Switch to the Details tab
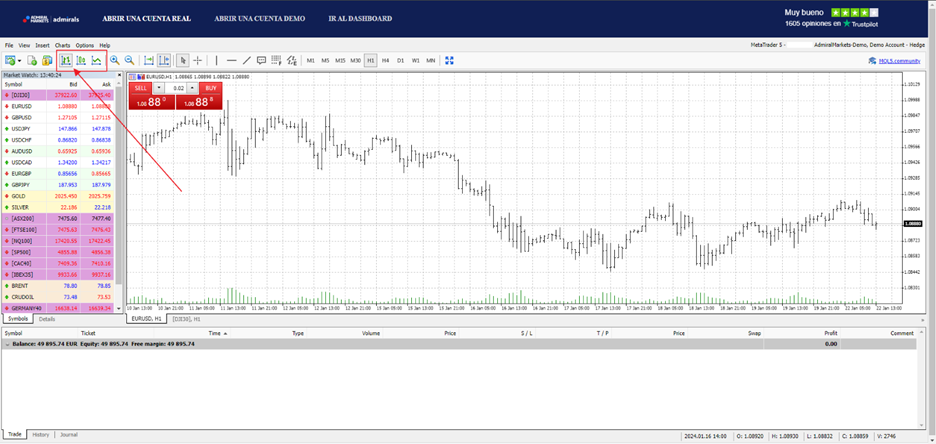Image resolution: width=936 pixels, height=444 pixels. click(x=47, y=319)
